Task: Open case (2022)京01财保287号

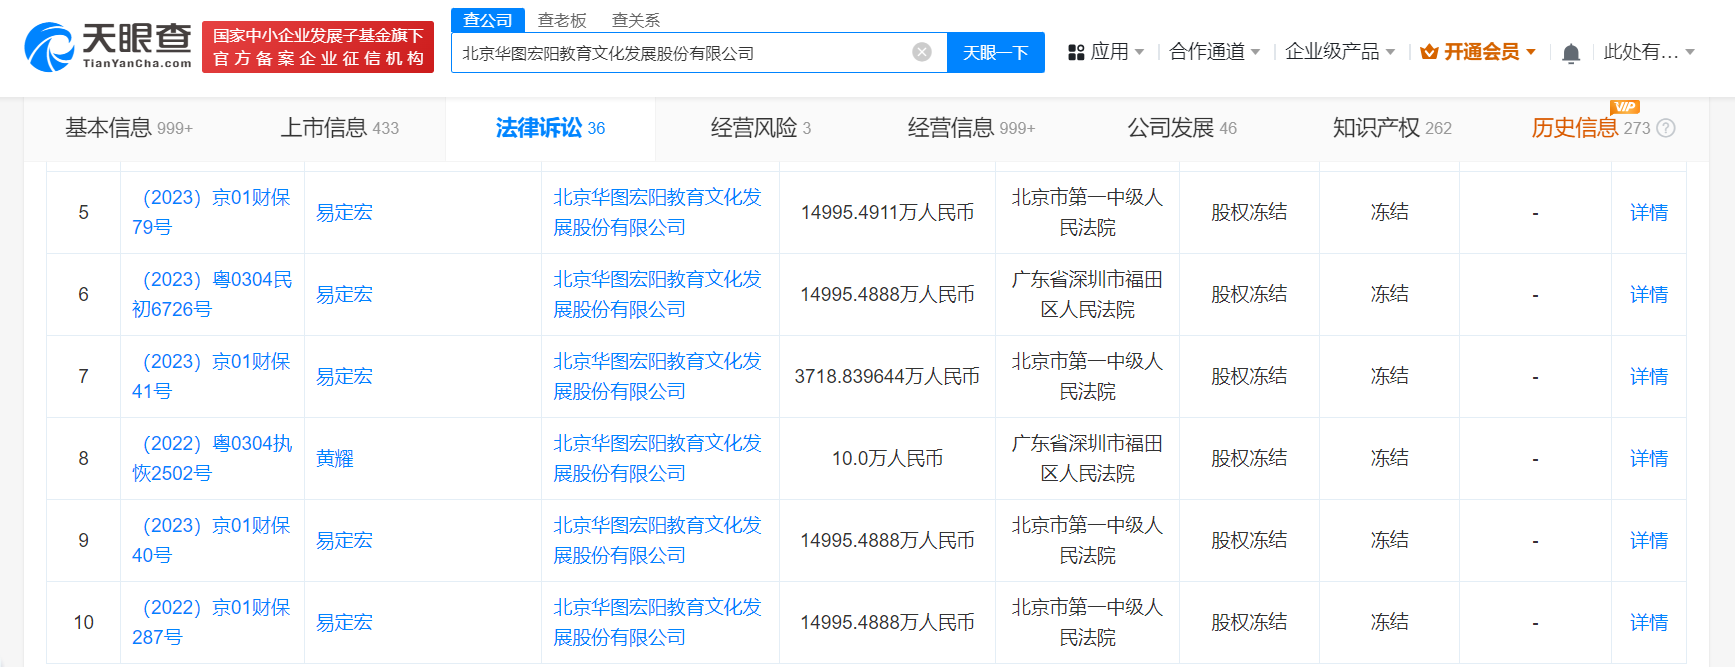Action: tap(211, 622)
